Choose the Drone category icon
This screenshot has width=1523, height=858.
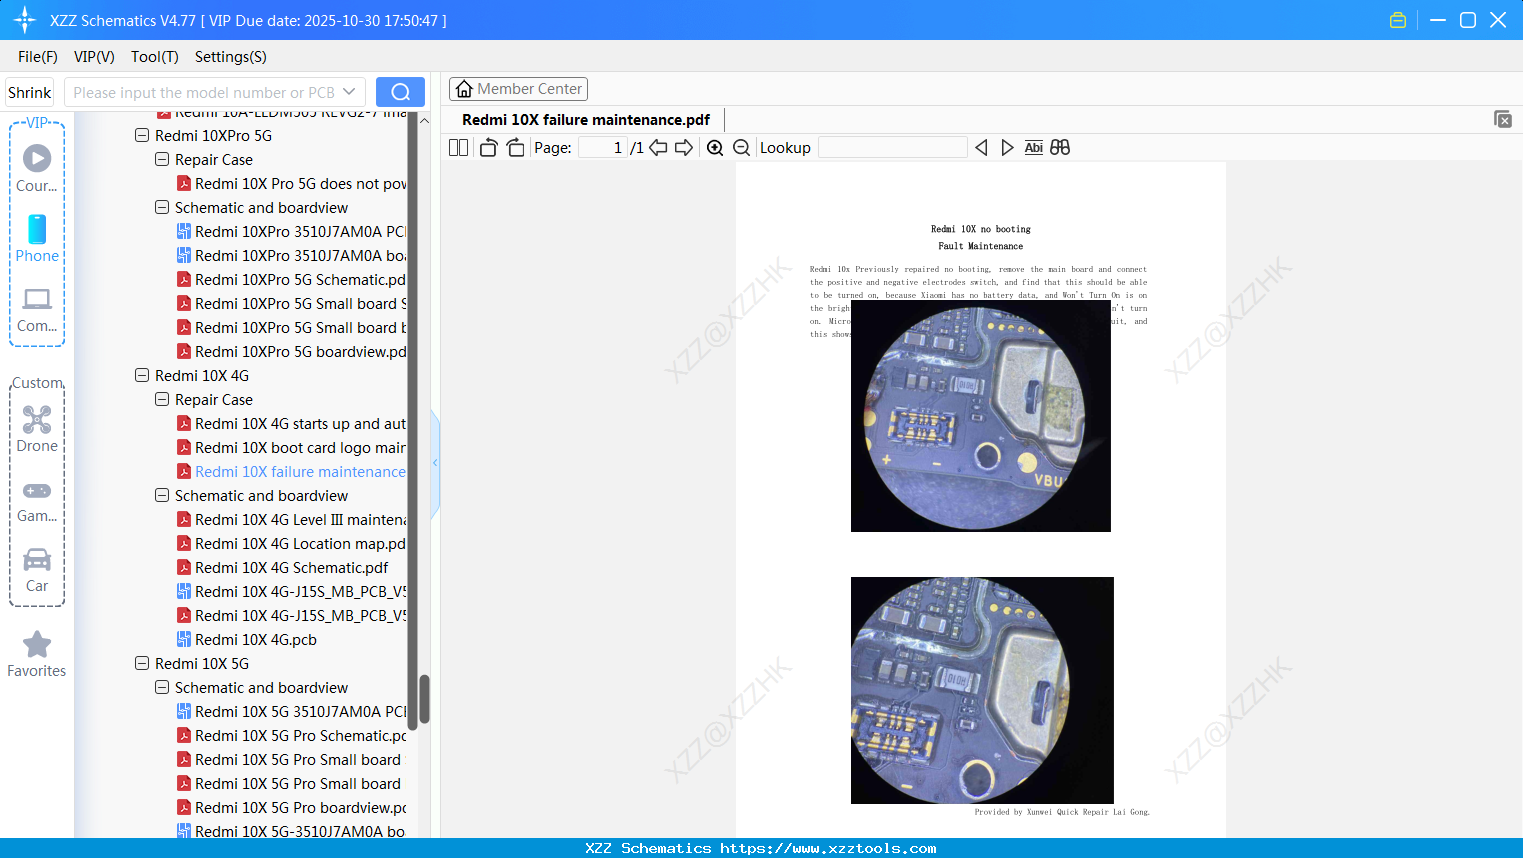click(x=37, y=429)
